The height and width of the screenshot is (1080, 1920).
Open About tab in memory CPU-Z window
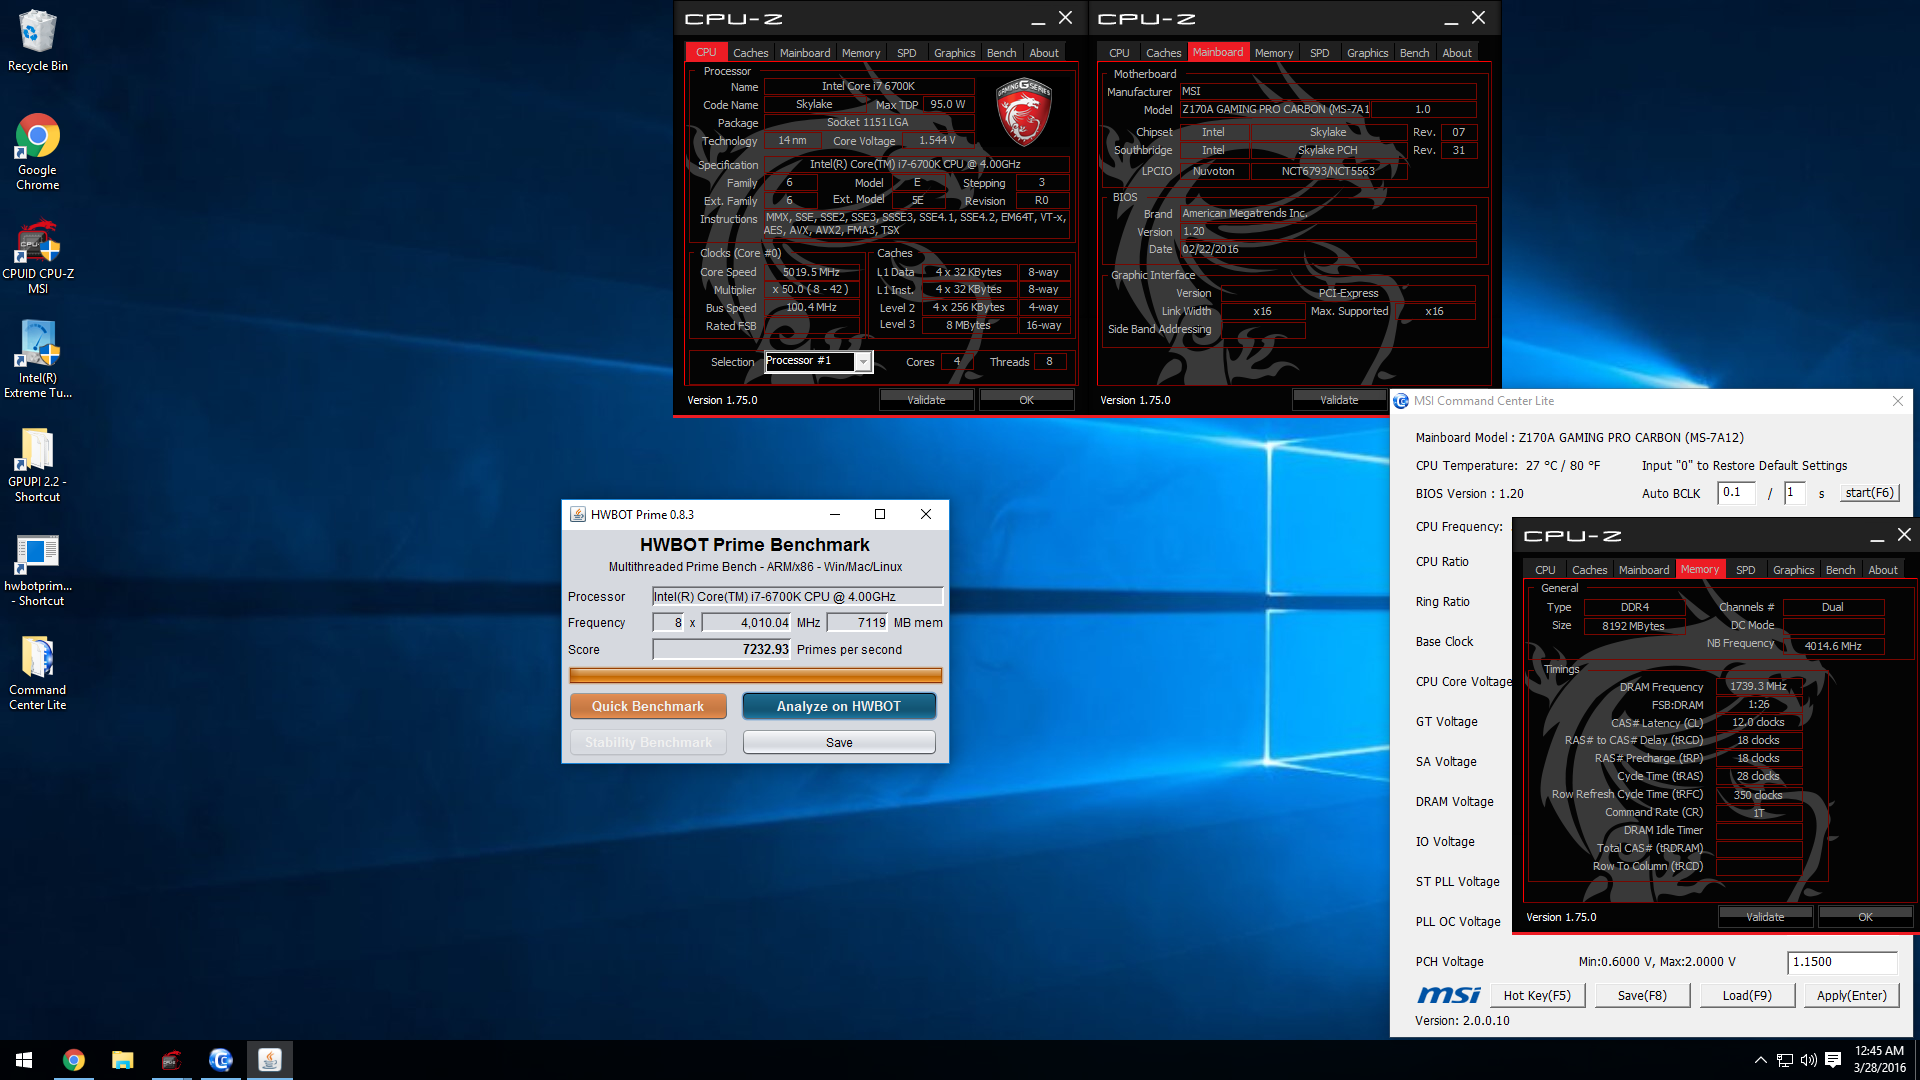tap(1882, 570)
